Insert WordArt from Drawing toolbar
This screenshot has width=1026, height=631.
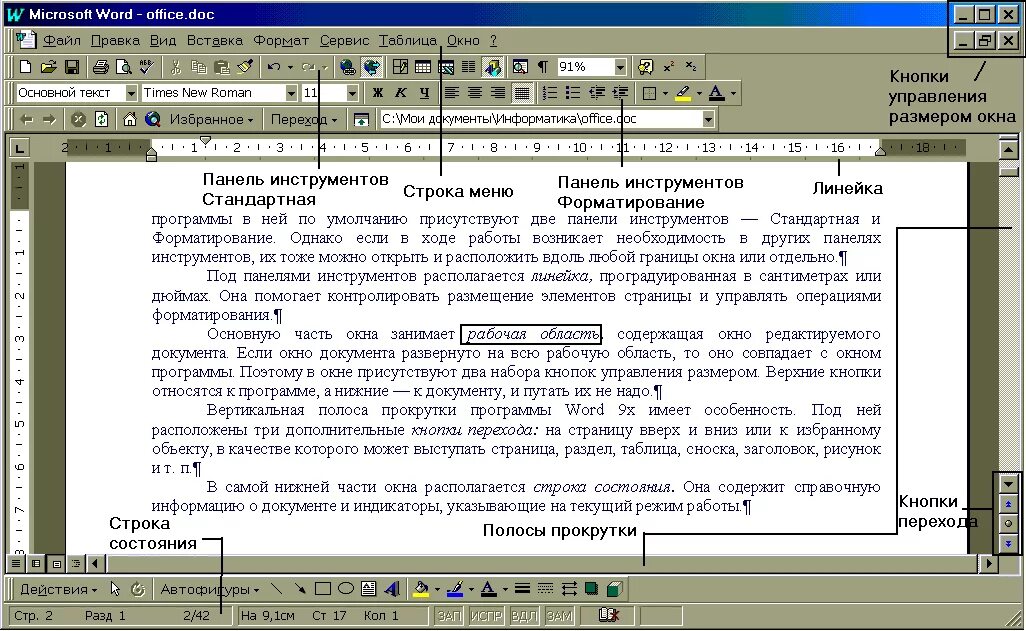pos(392,589)
